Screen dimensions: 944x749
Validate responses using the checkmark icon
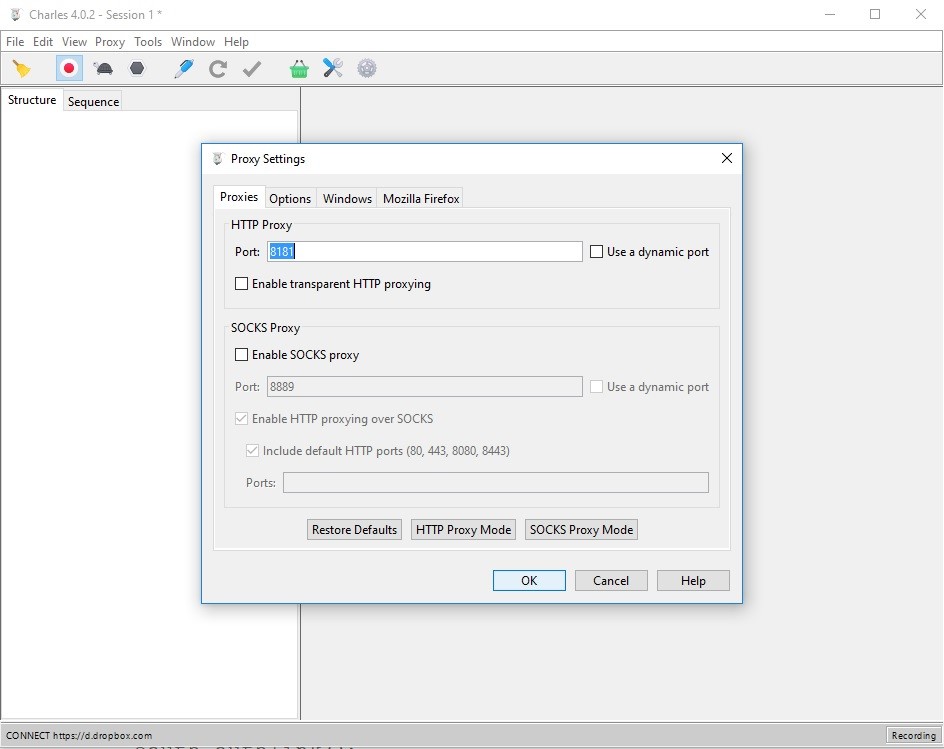pos(251,69)
